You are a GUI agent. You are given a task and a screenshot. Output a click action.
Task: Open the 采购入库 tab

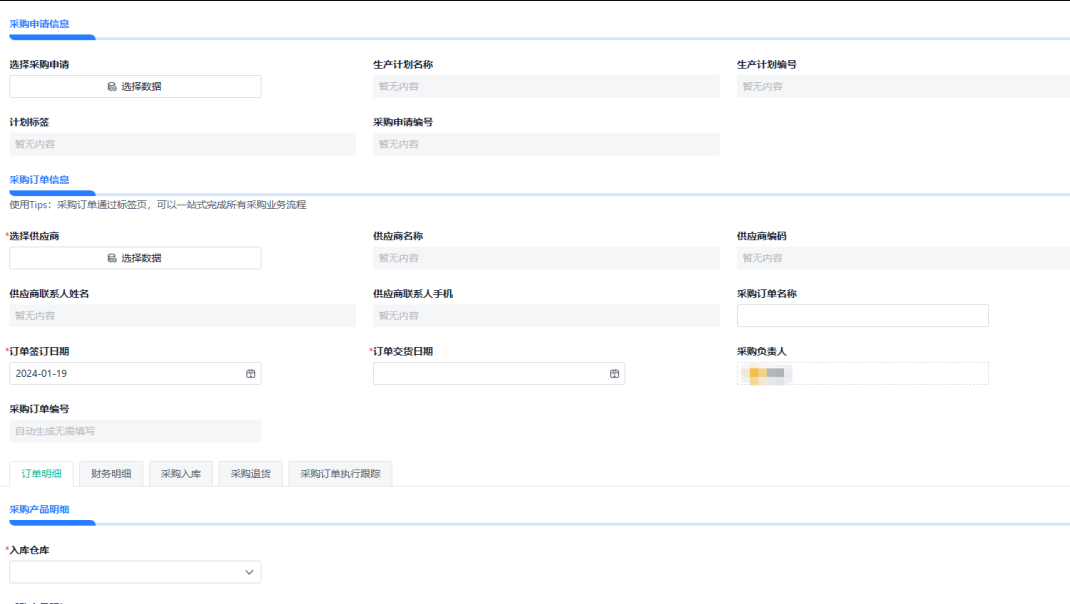(181, 474)
